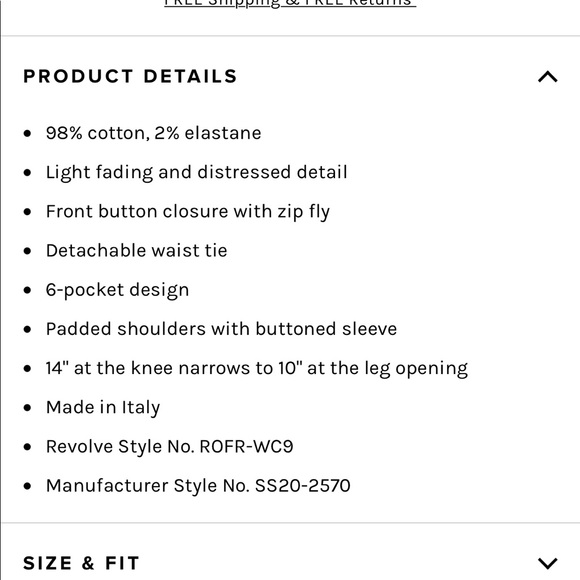Click the Revolve style code ROFR-WC9
Screen dimensions: 580x580
point(246,446)
